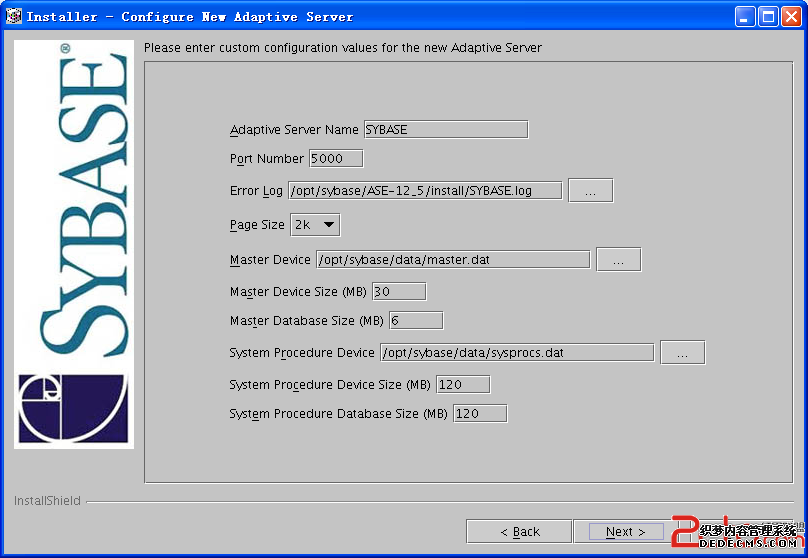Open the Page Size dropdown
Screen dimensions: 808x558
click(x=315, y=225)
